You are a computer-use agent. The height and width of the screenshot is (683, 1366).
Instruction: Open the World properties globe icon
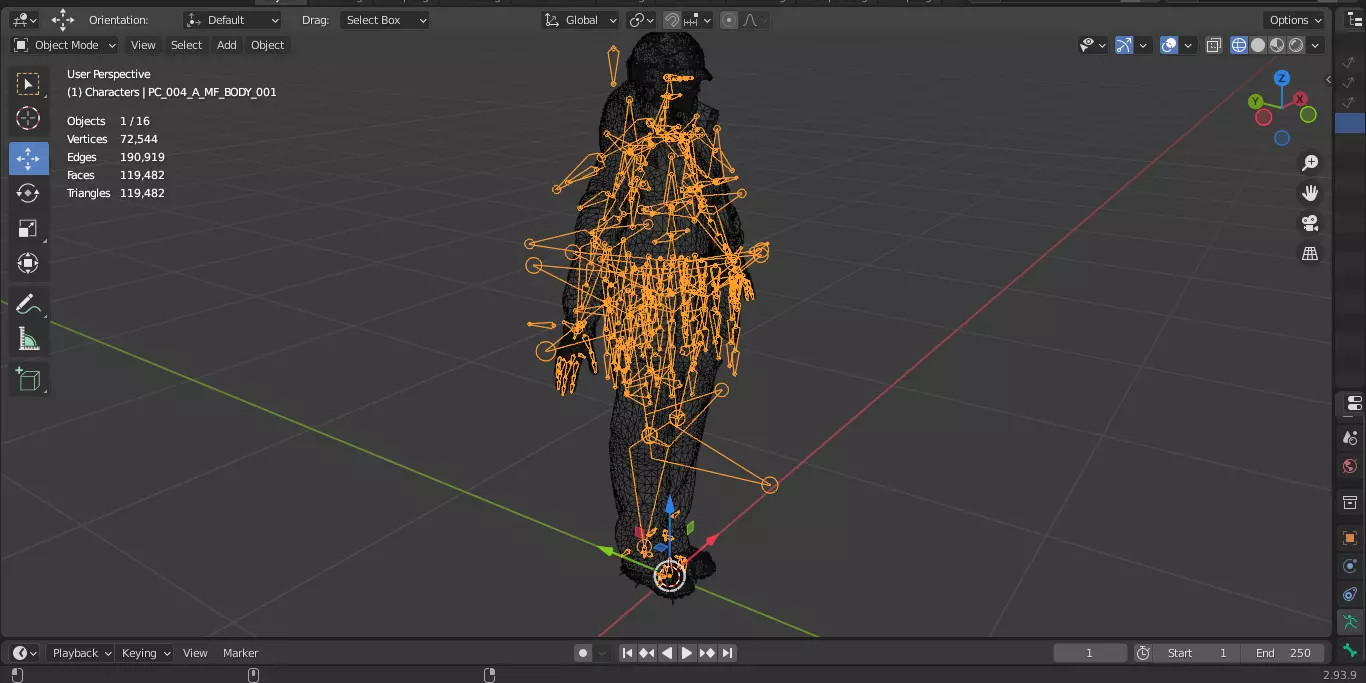(1350, 466)
